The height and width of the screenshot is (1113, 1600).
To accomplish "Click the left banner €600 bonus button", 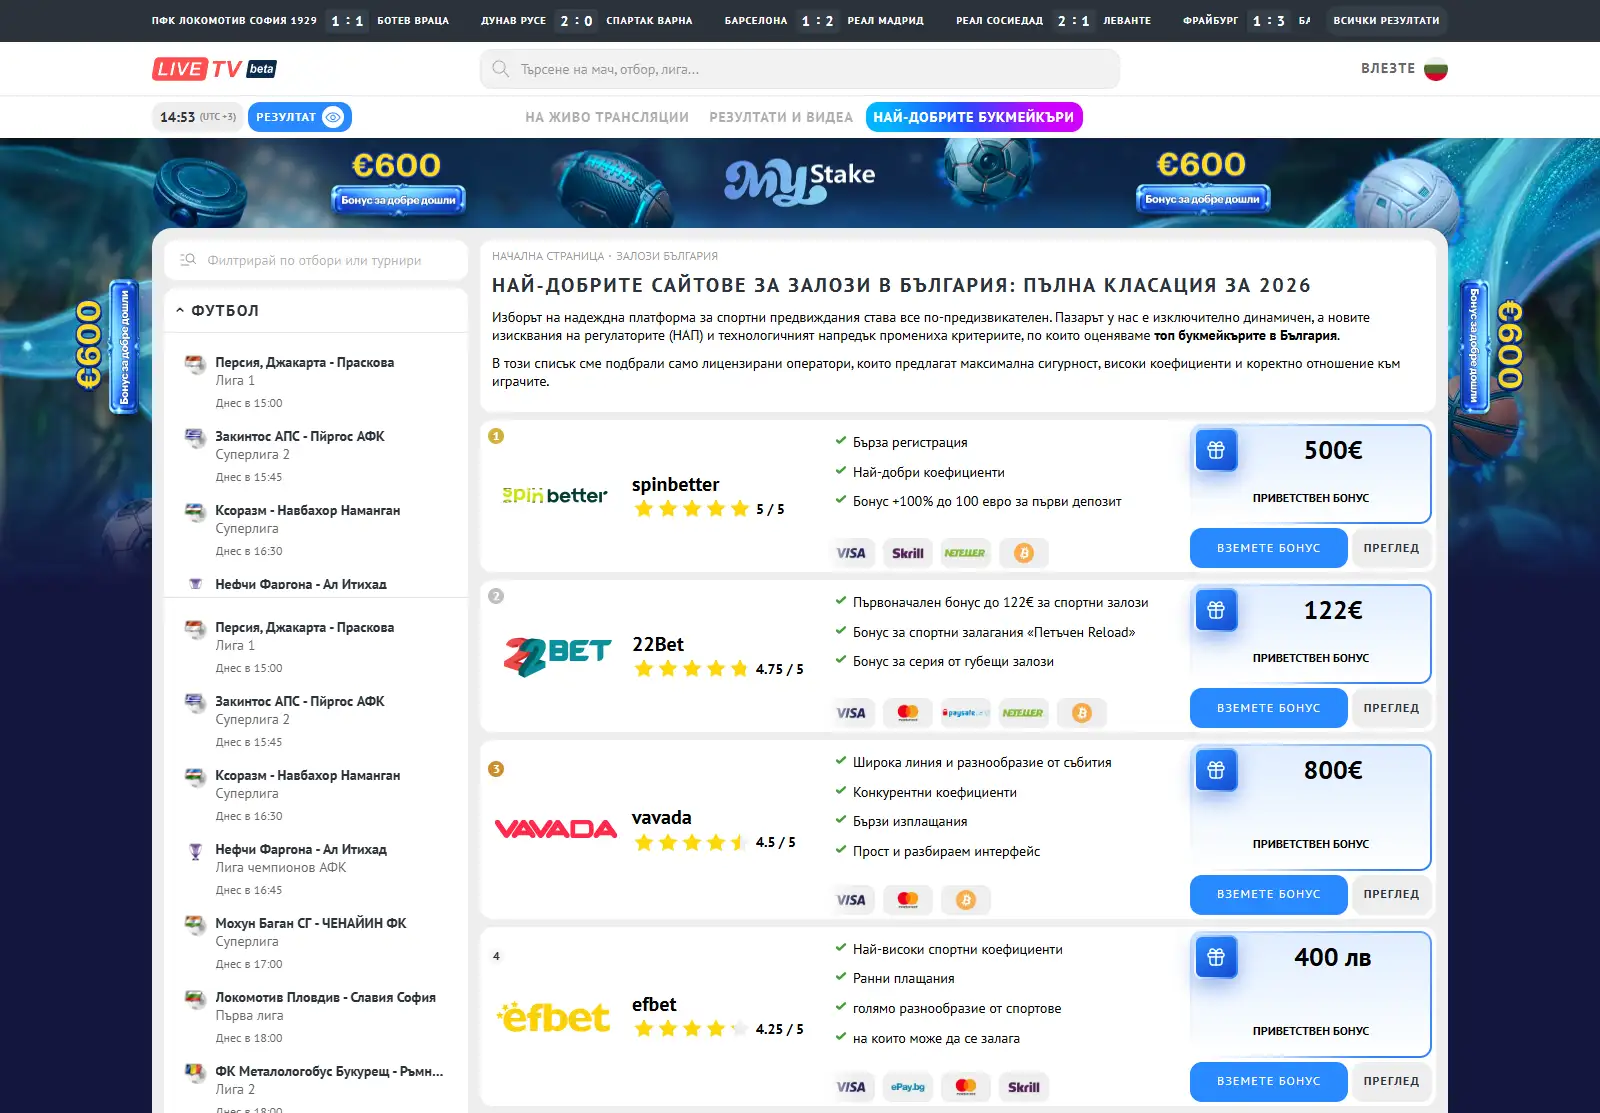I will [398, 200].
